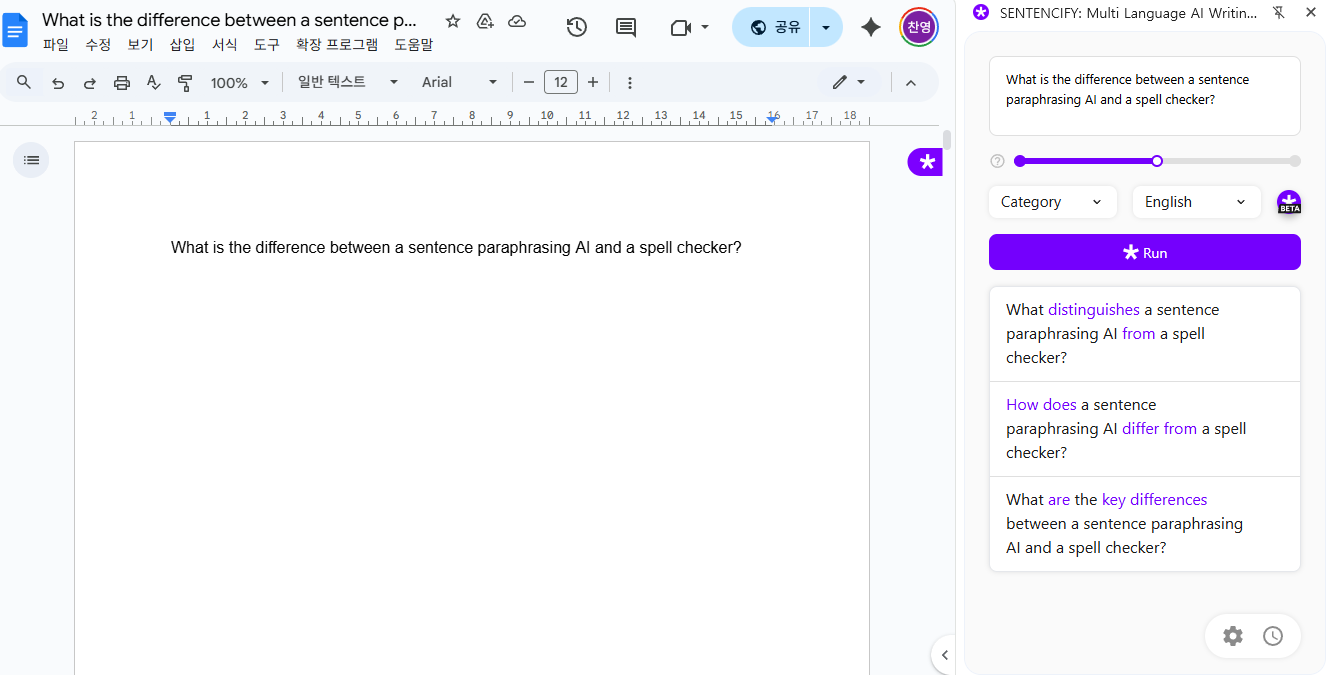Open the zoom 100% dropdown
Viewport: 1328px width, 675px height.
pyautogui.click(x=240, y=82)
